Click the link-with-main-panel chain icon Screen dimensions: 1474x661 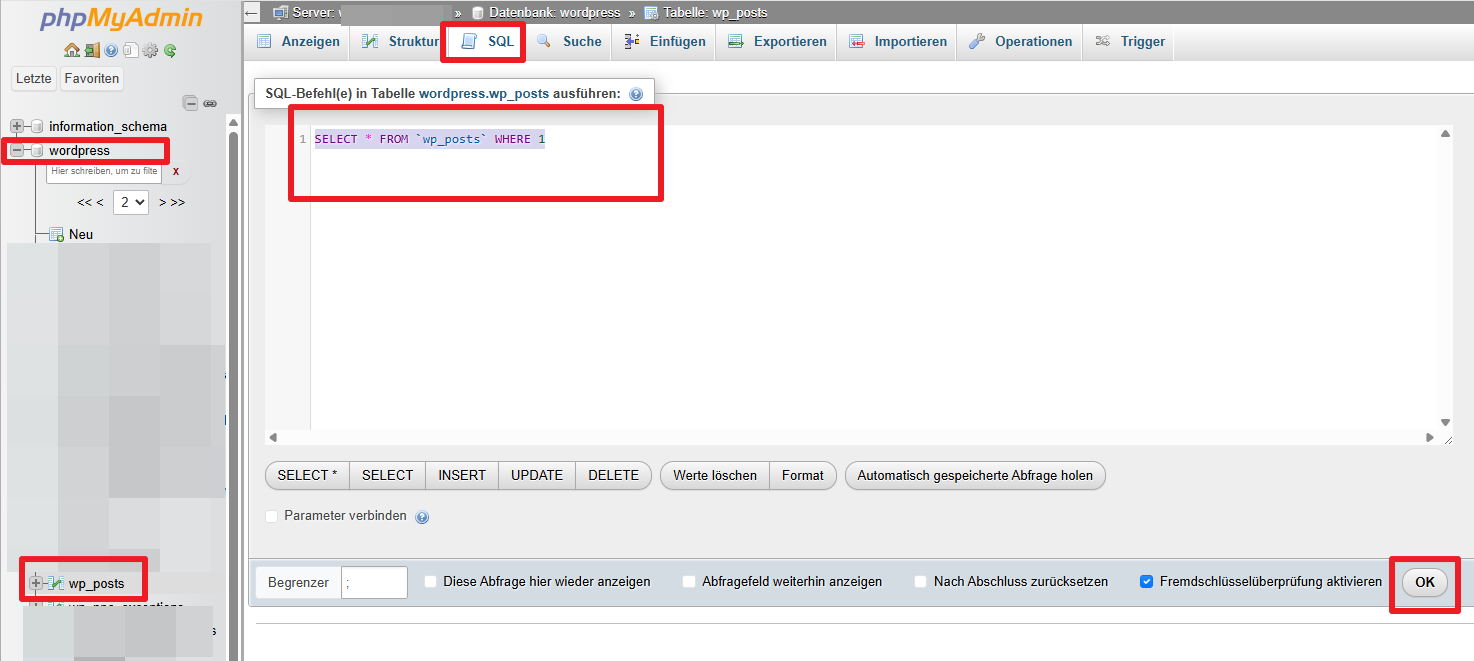210,103
